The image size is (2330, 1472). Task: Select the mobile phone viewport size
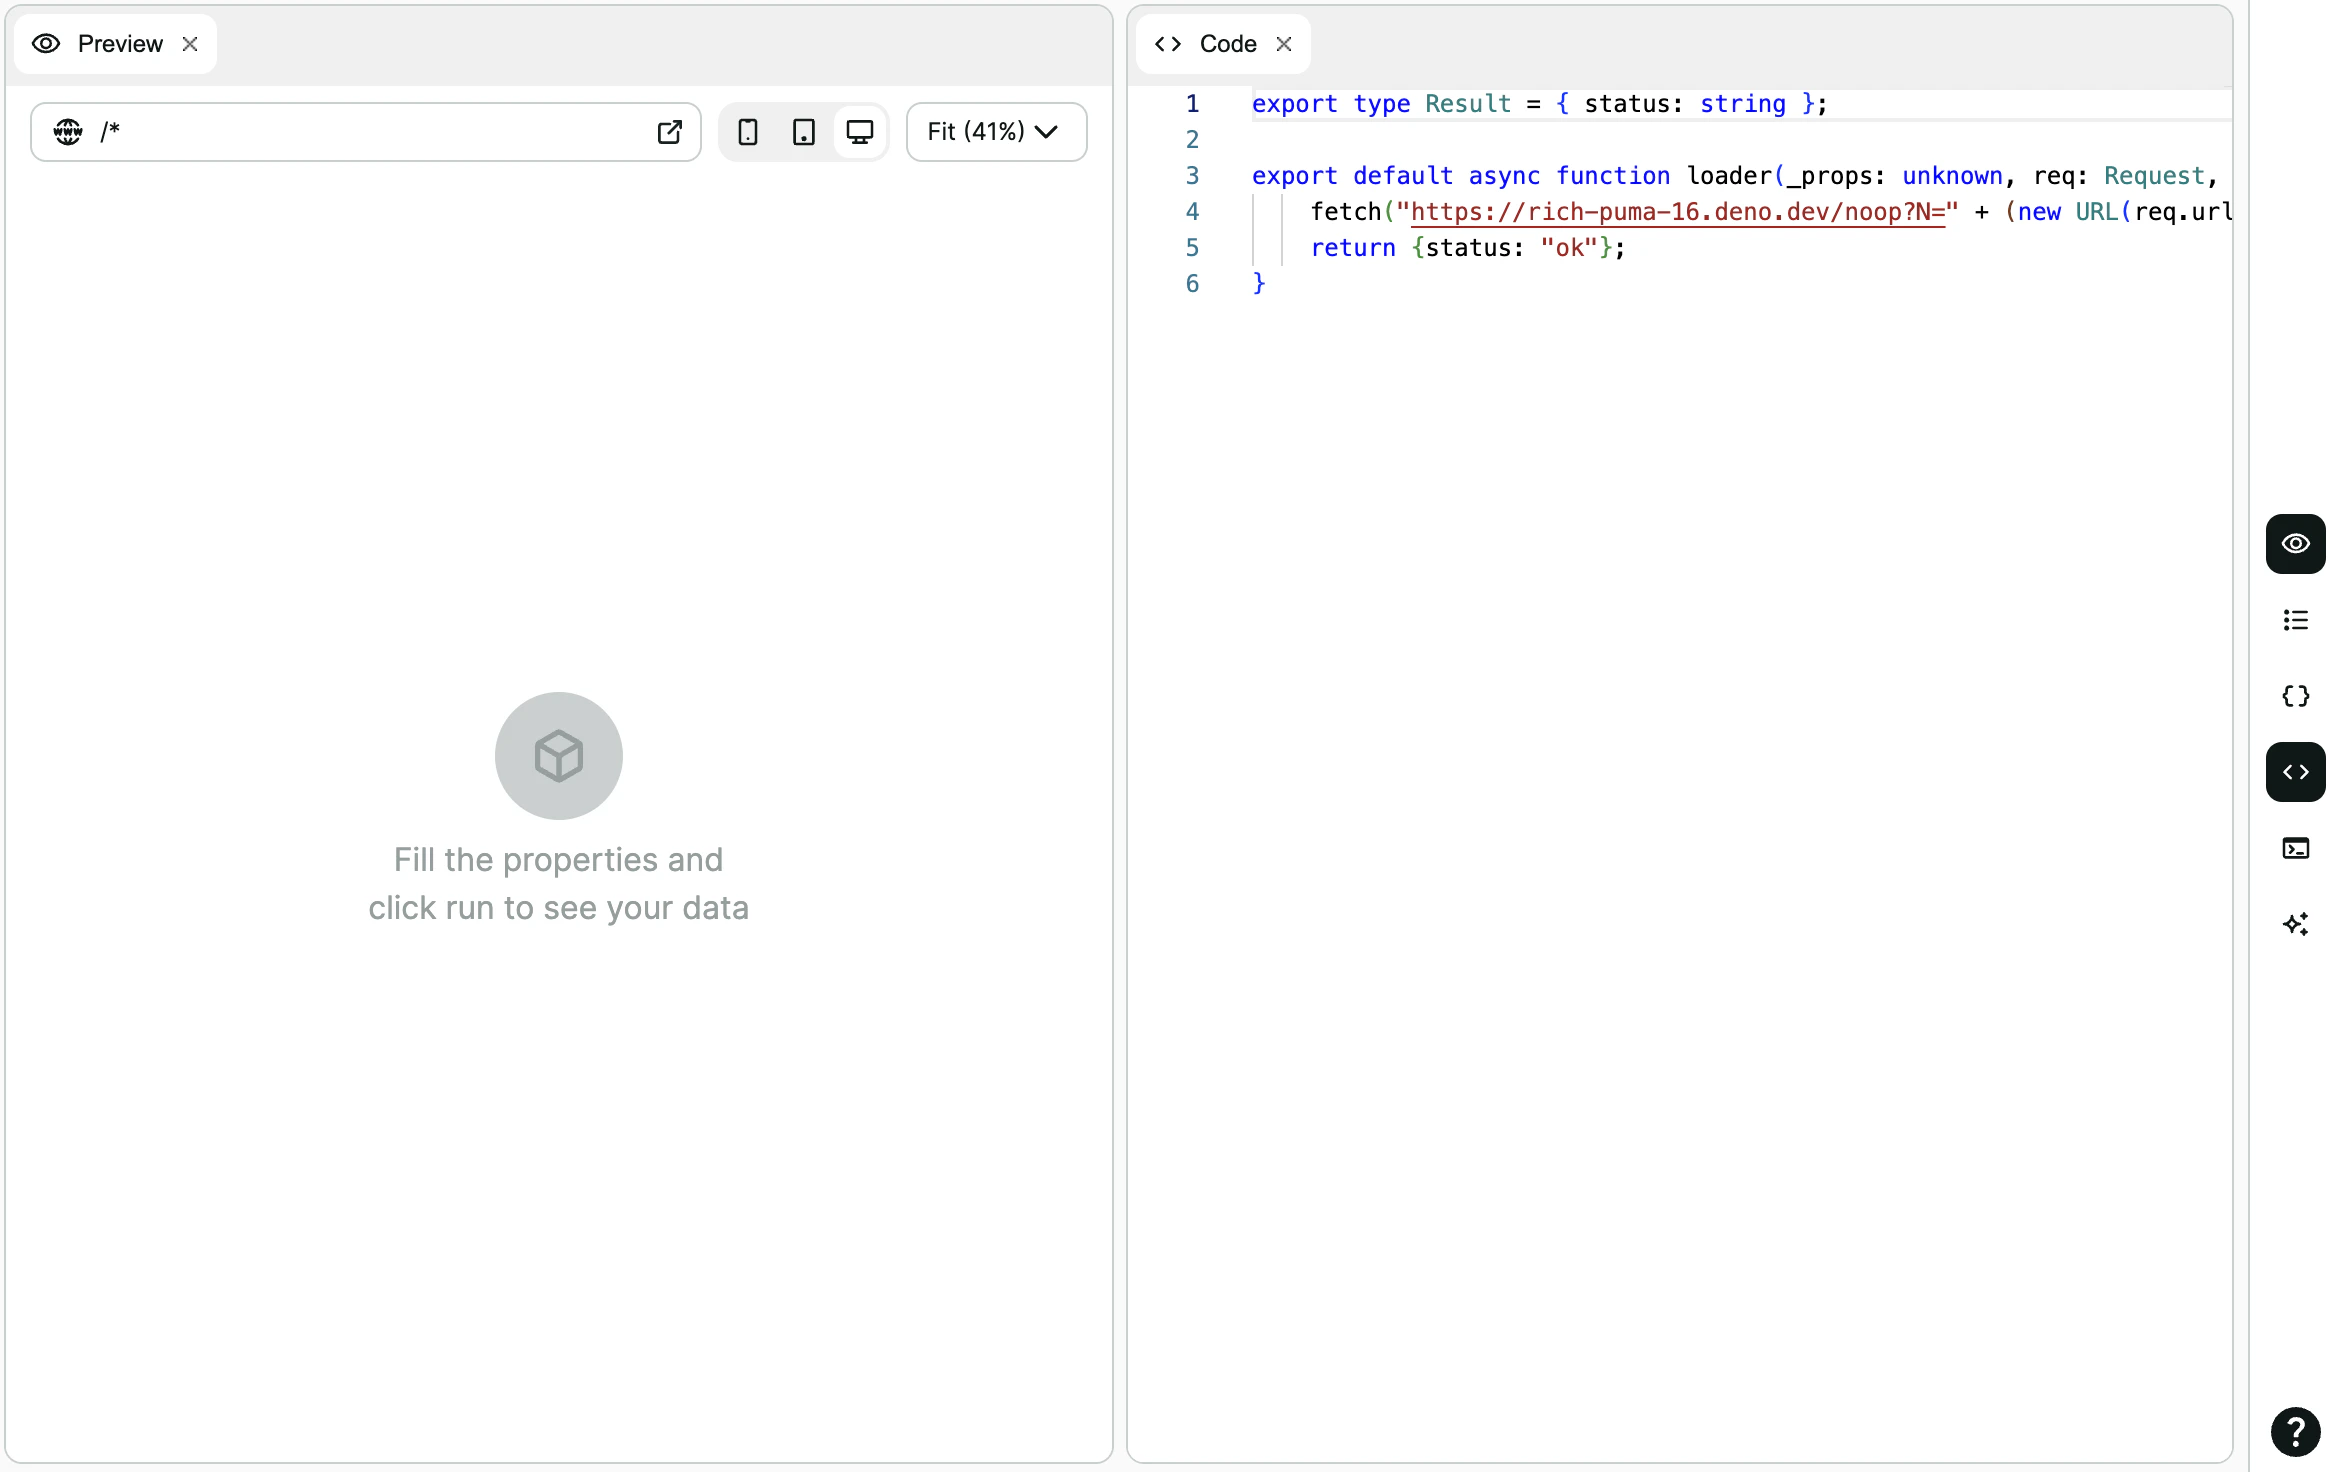coord(748,131)
